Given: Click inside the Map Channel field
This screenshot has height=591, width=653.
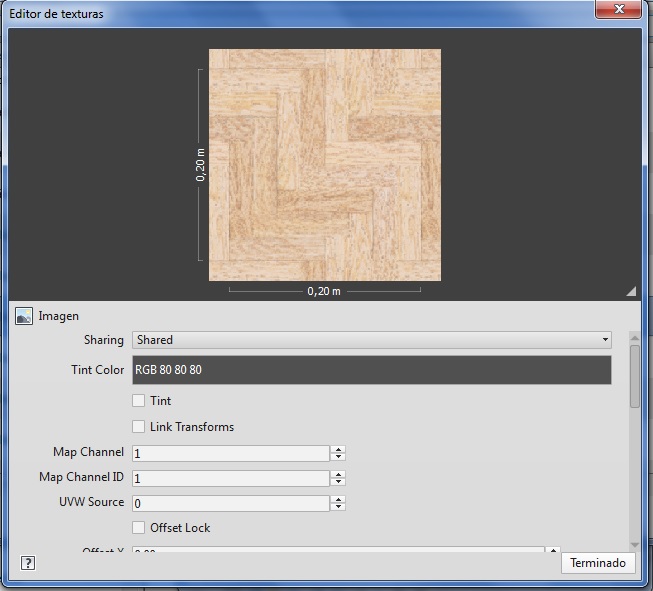Looking at the screenshot, I should click(230, 453).
